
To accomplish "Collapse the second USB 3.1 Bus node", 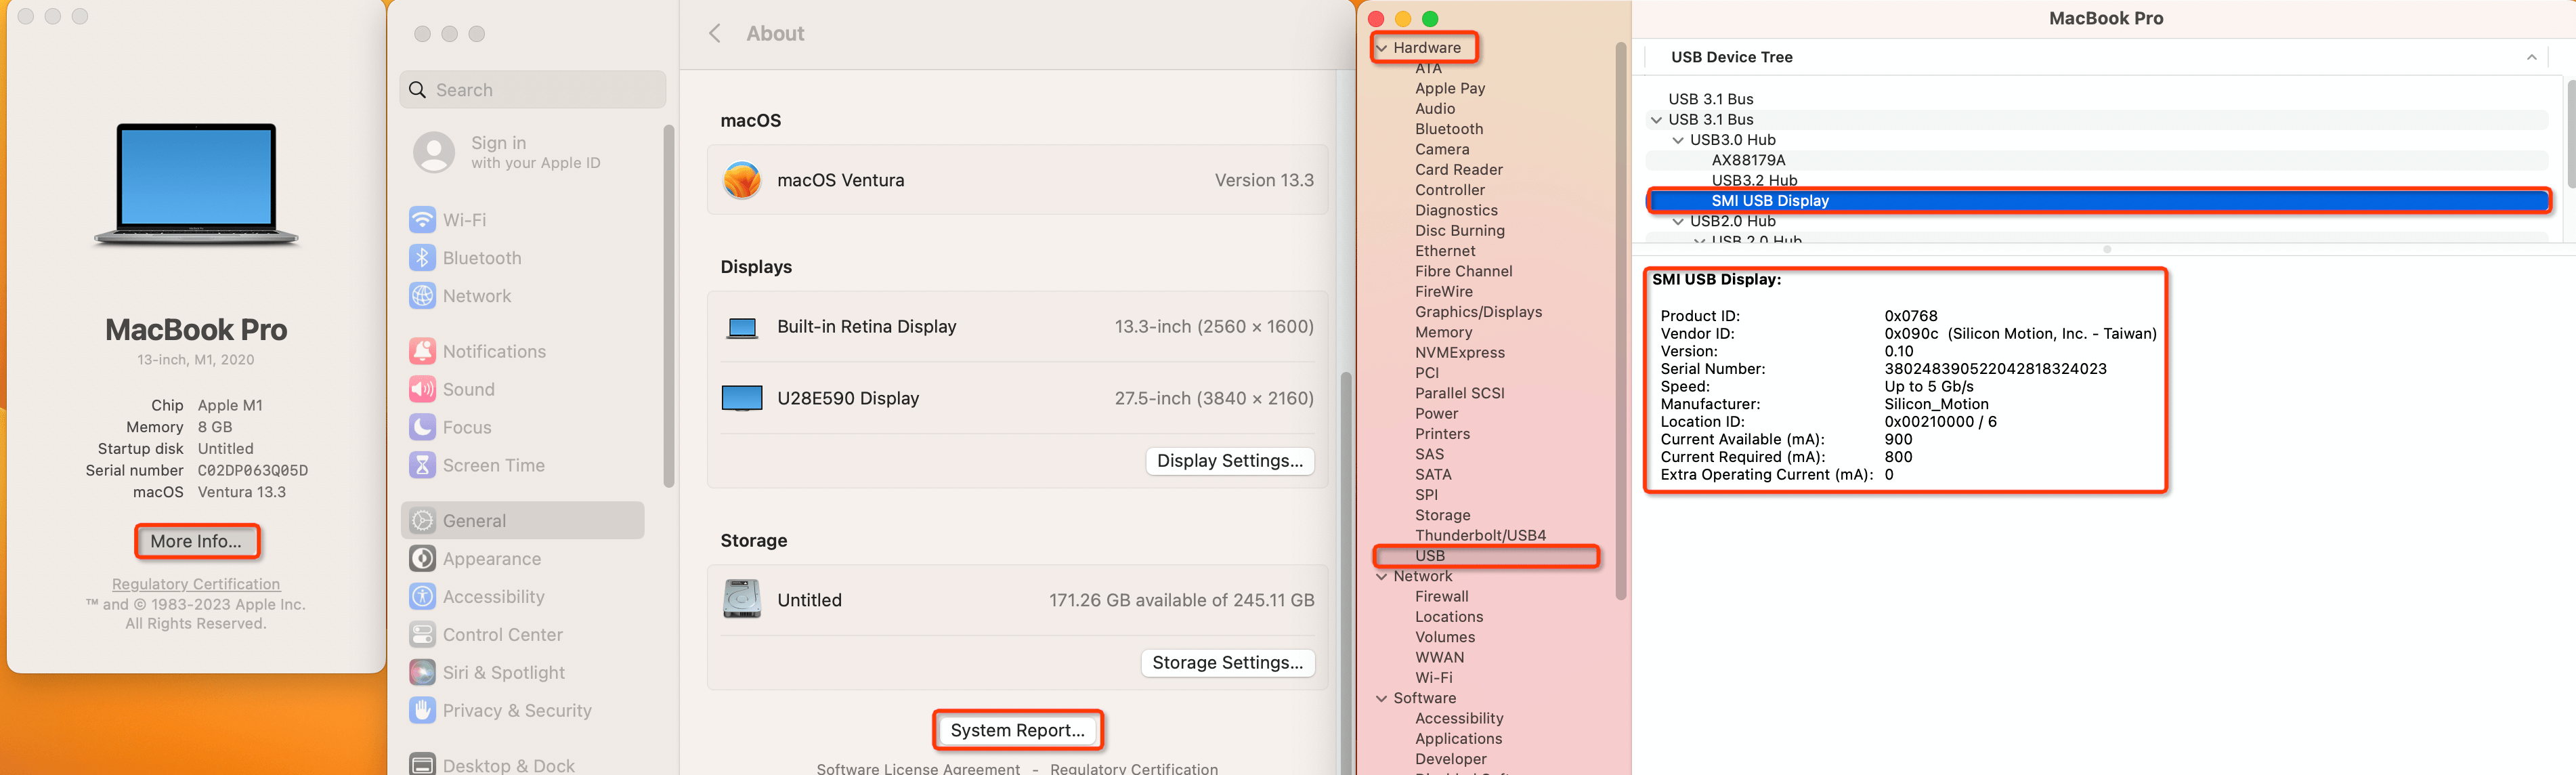I will coord(1657,120).
